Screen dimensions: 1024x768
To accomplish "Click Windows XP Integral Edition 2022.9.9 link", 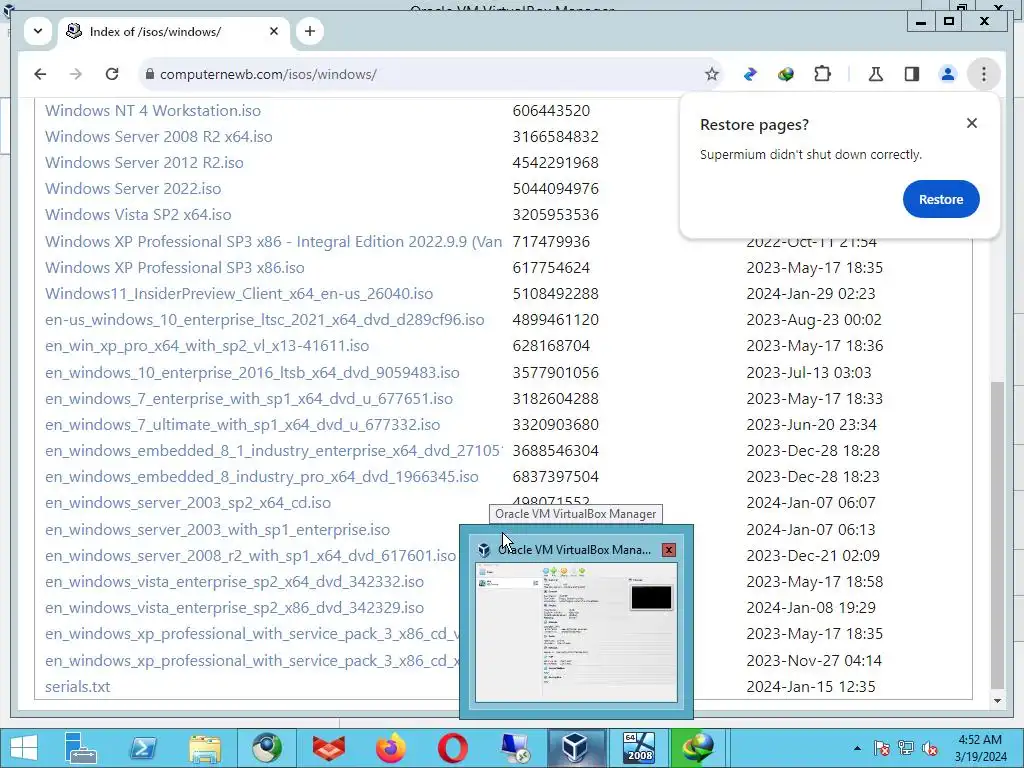I will click(274, 242).
